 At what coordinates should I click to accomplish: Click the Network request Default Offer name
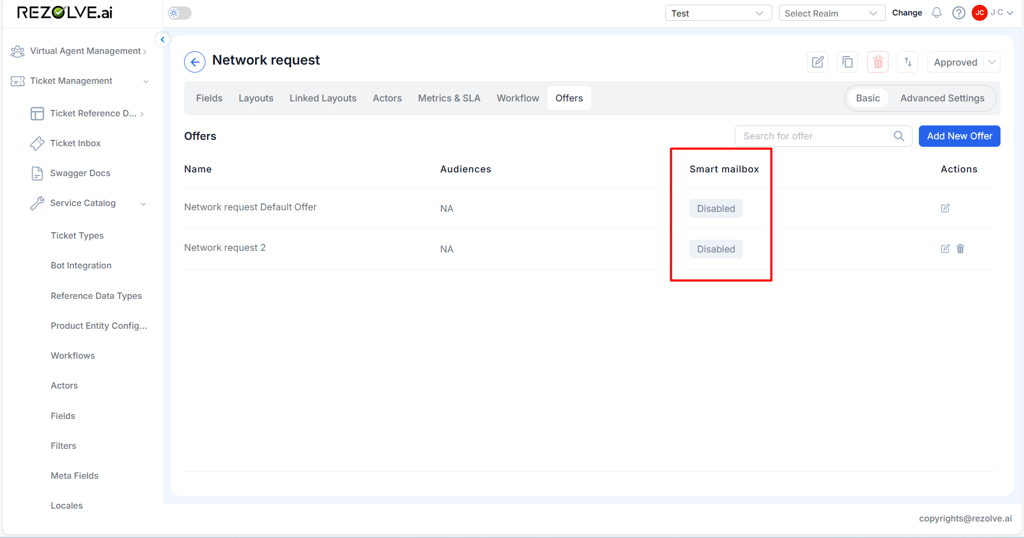(x=250, y=207)
